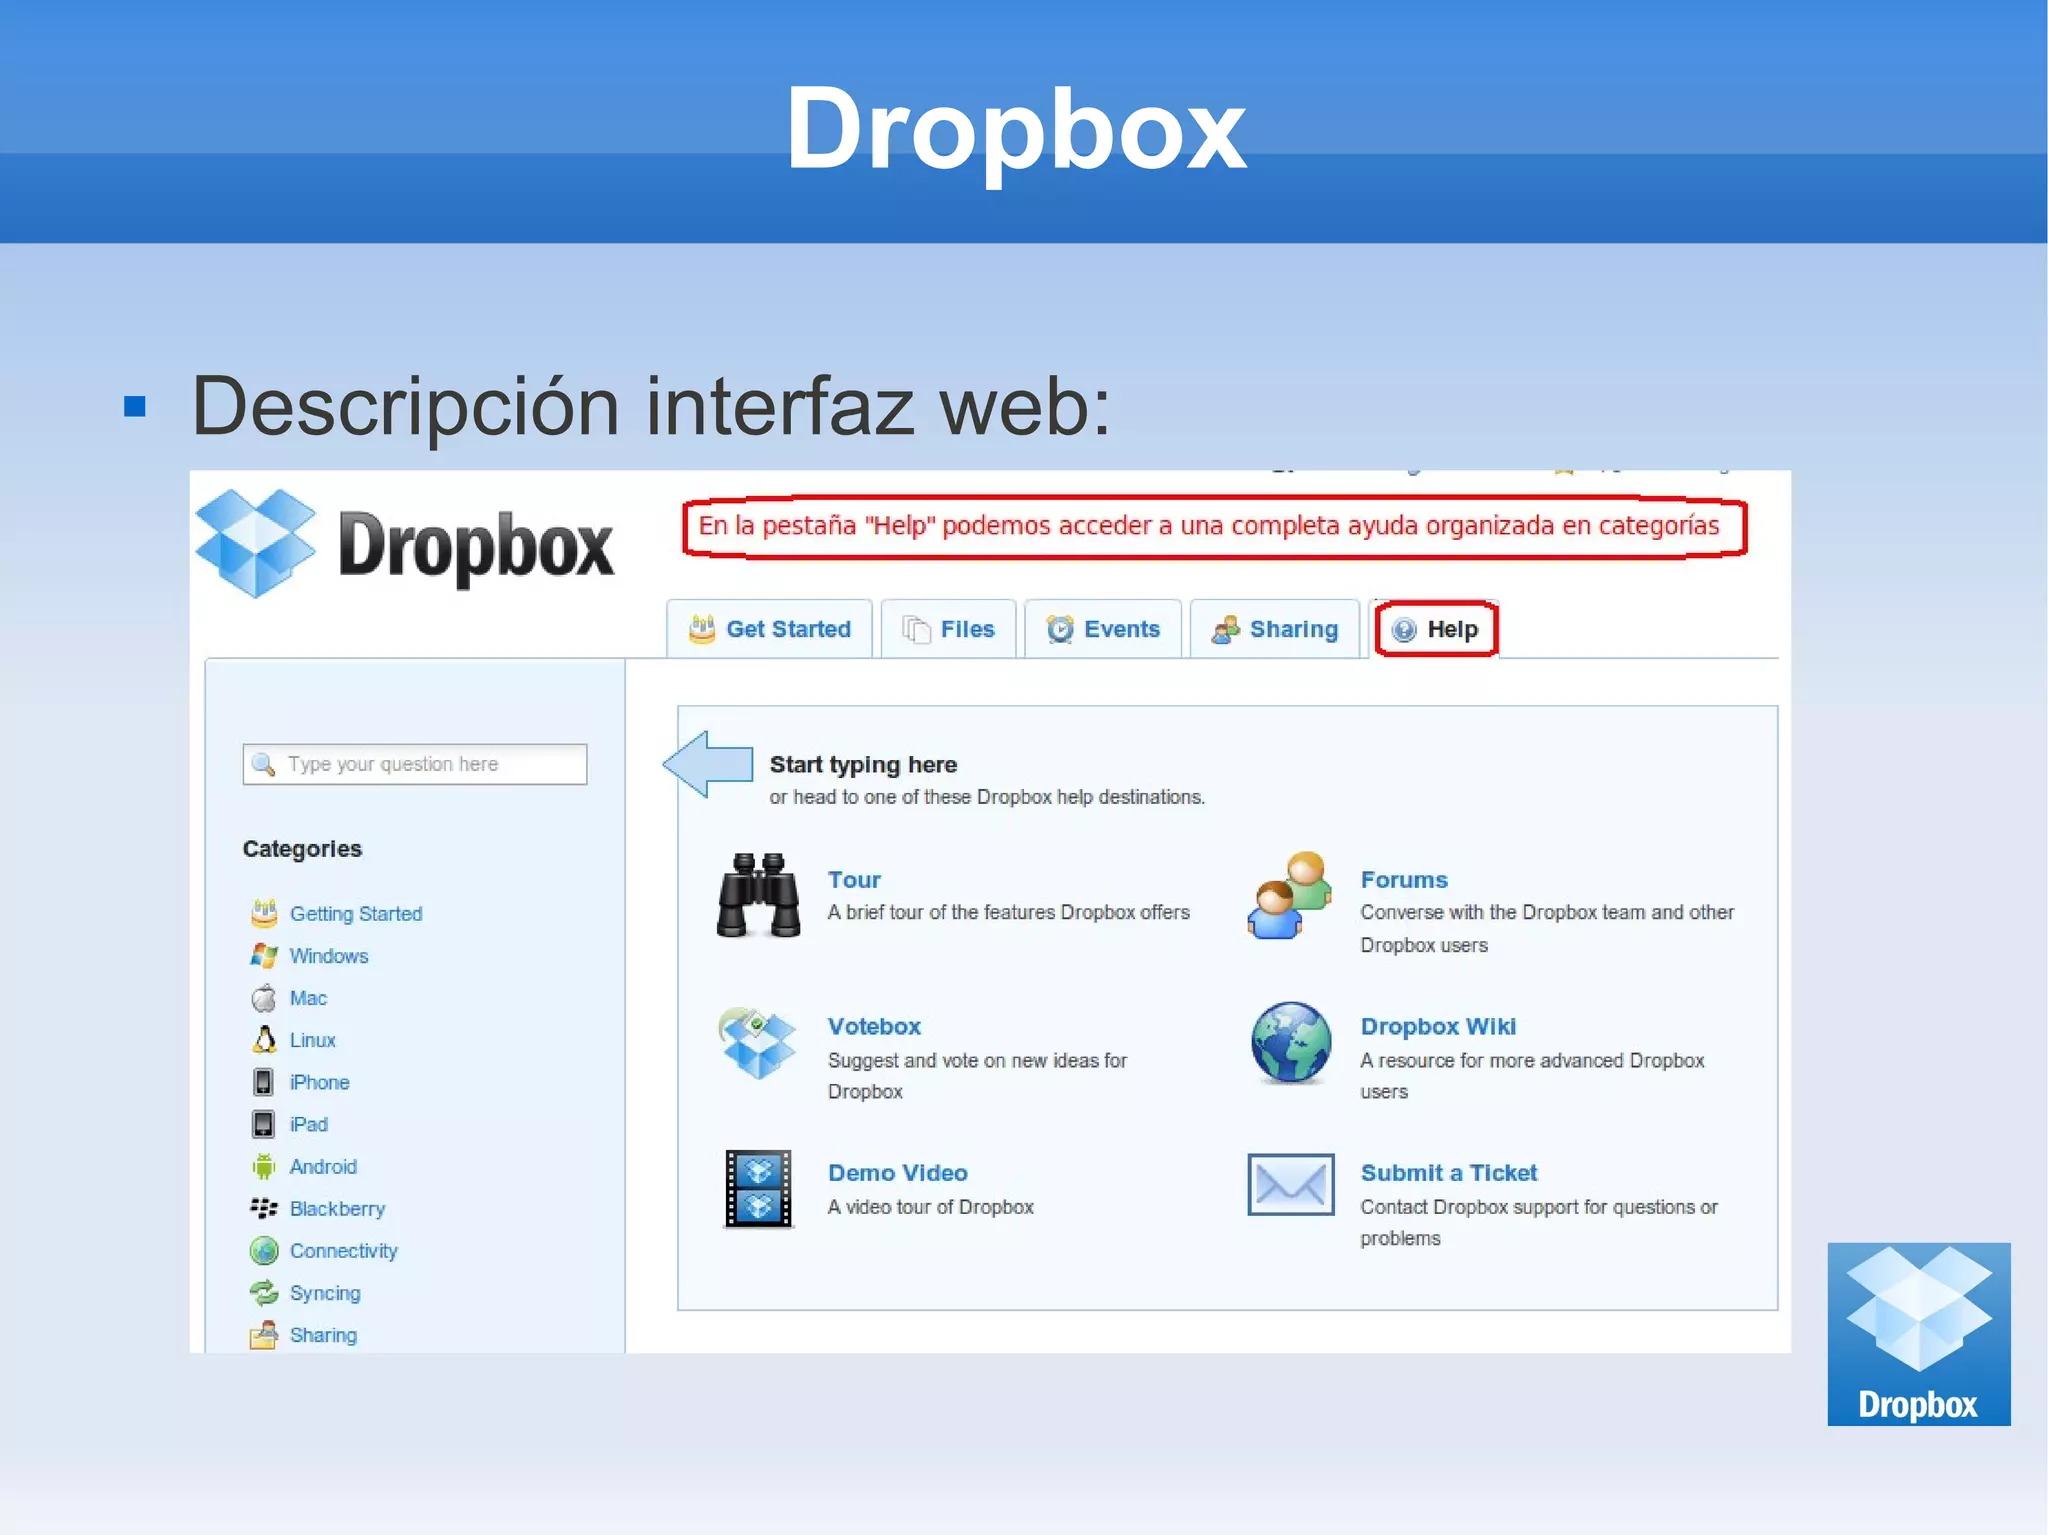Open the iPad category link
This screenshot has height=1535, width=2048.
[x=308, y=1124]
